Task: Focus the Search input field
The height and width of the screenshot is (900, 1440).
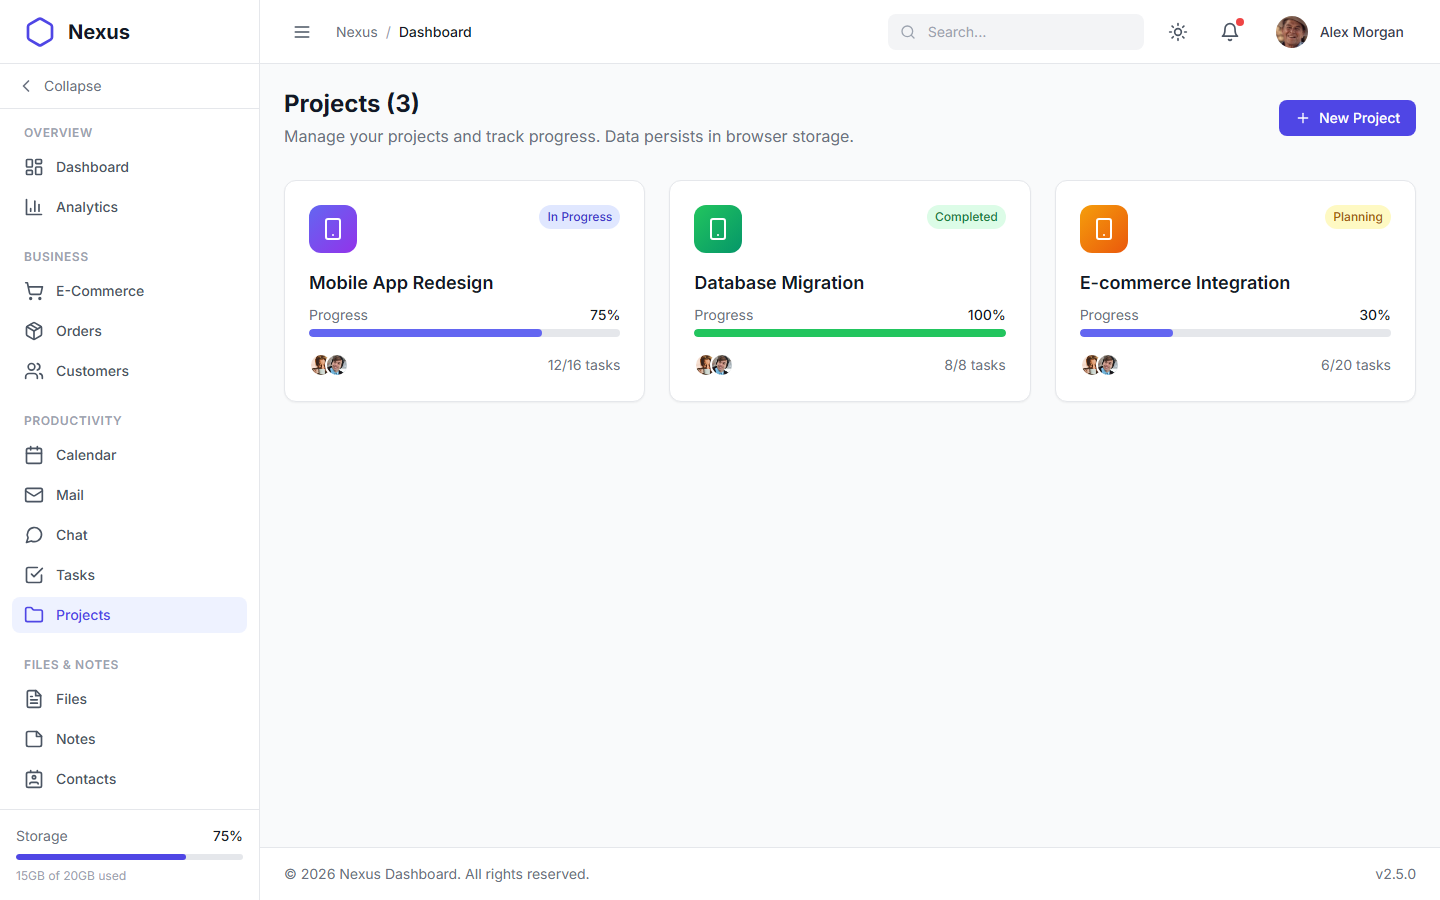Action: tap(1016, 32)
